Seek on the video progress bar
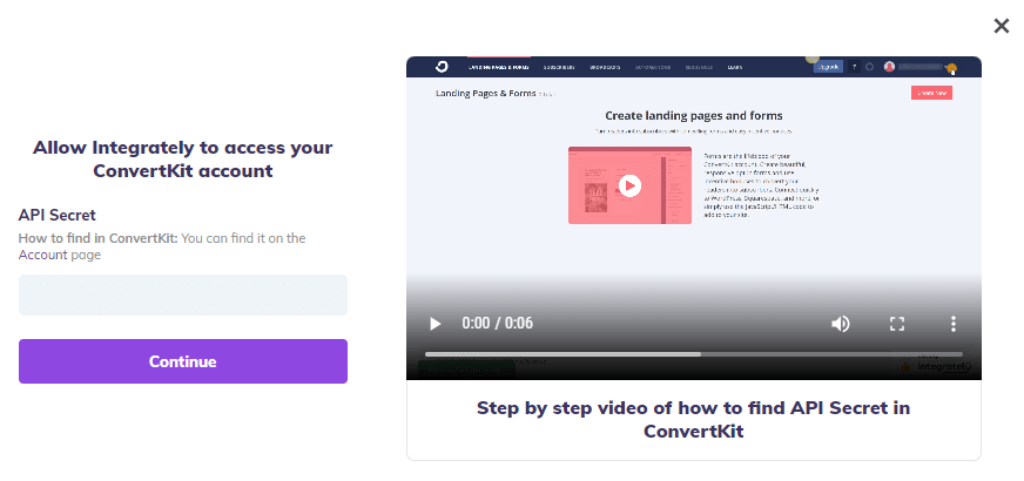 [694, 354]
